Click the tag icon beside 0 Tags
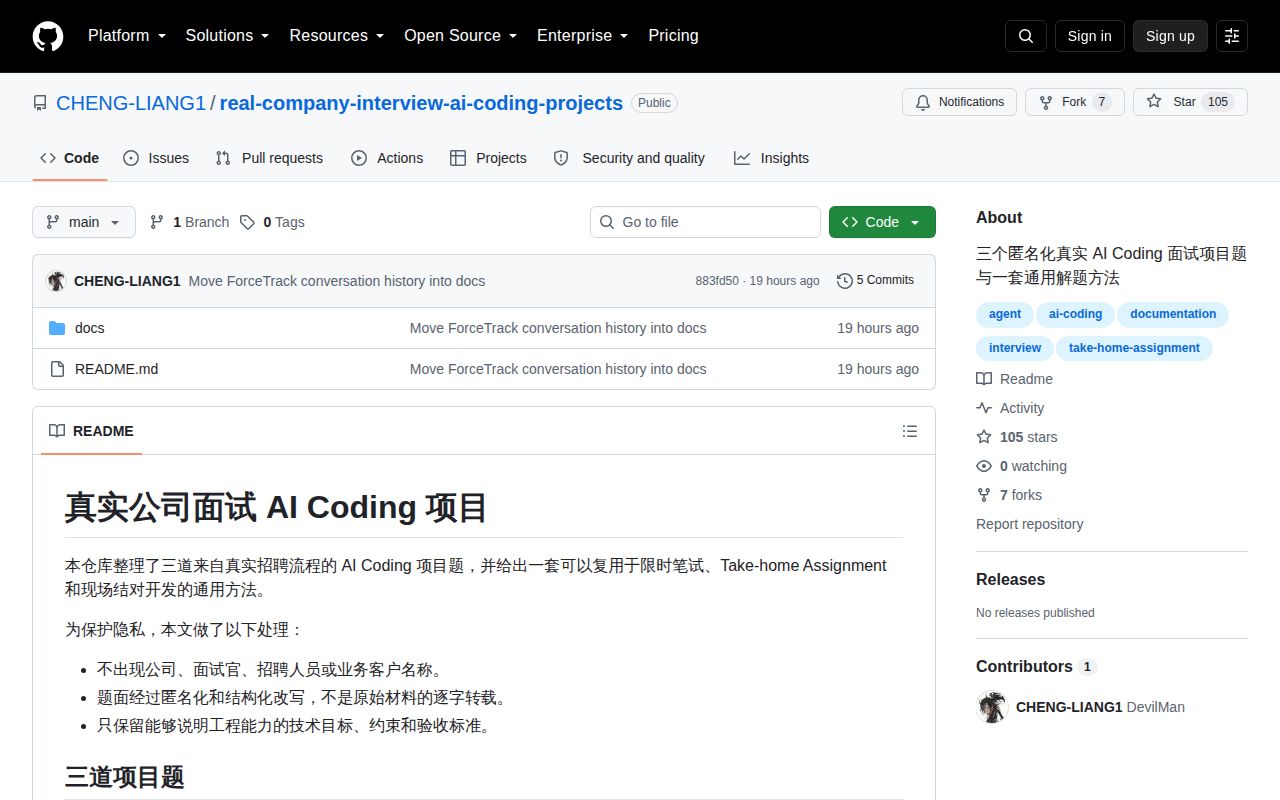1280x800 pixels. tap(247, 222)
